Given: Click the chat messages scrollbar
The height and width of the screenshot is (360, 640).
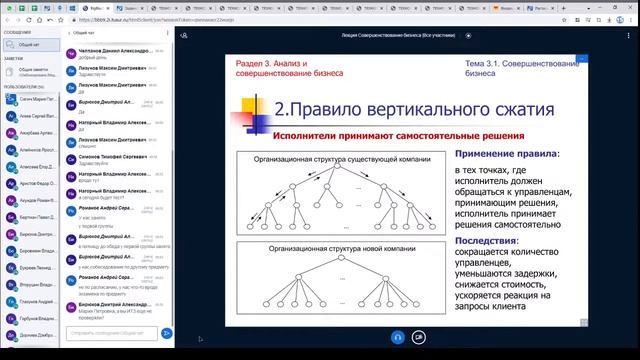Looking at the screenshot, I should coord(172,237).
